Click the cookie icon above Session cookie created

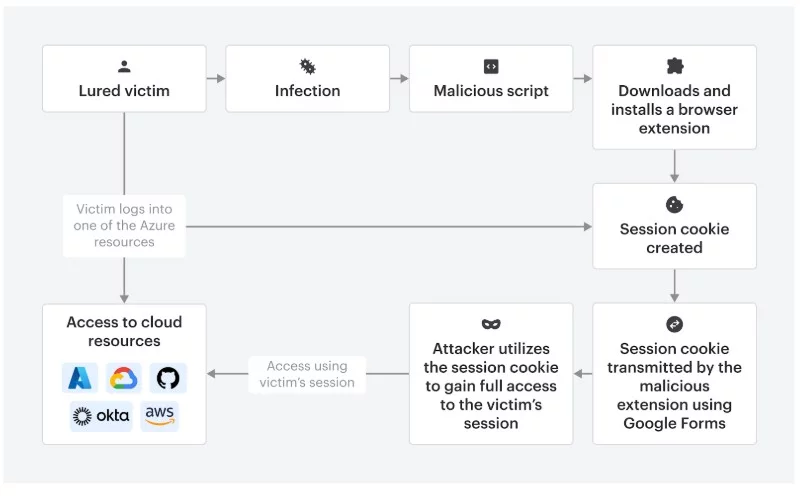675,204
